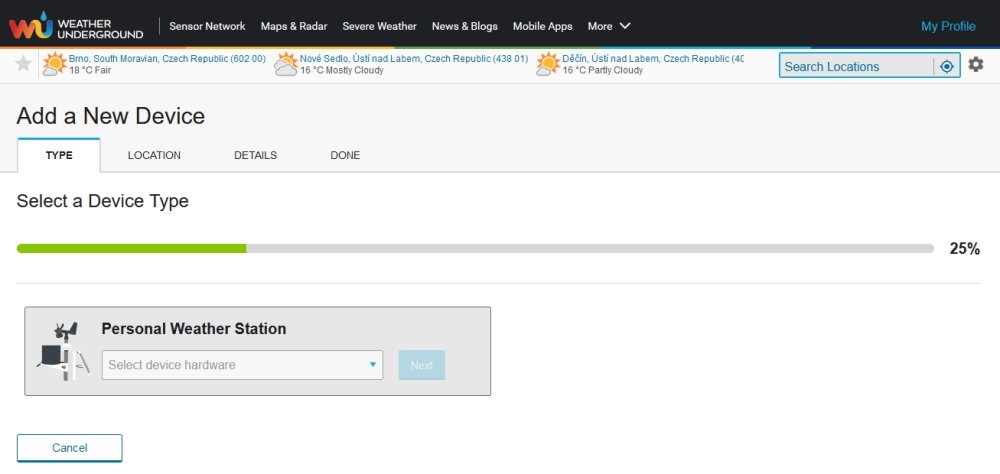Viewport: 1000px width, 474px height.
Task: Click the locate-me target icon
Action: [x=946, y=66]
